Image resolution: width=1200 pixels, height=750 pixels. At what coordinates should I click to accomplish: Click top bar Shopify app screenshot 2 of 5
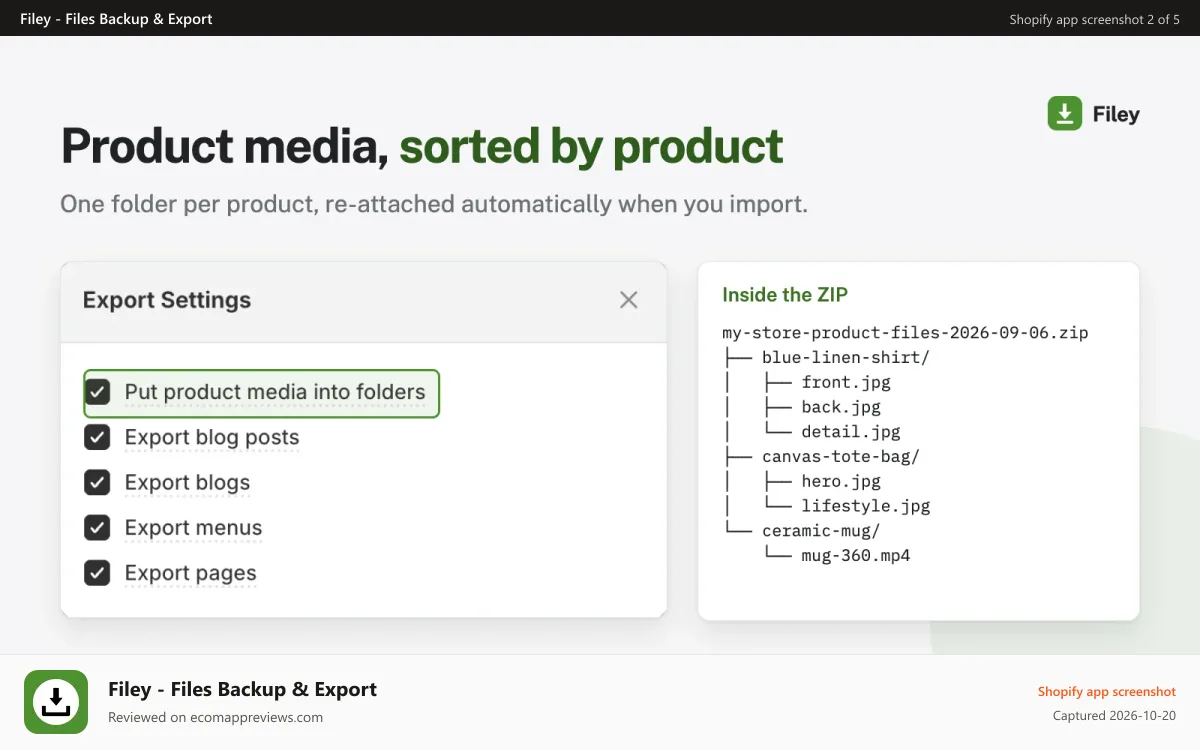click(1094, 19)
